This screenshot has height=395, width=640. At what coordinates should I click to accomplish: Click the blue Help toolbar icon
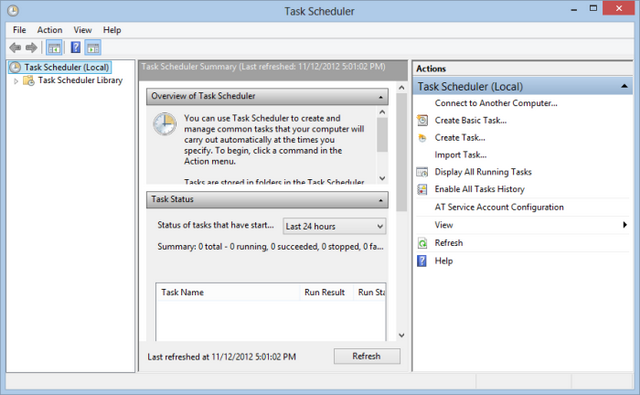tap(76, 47)
